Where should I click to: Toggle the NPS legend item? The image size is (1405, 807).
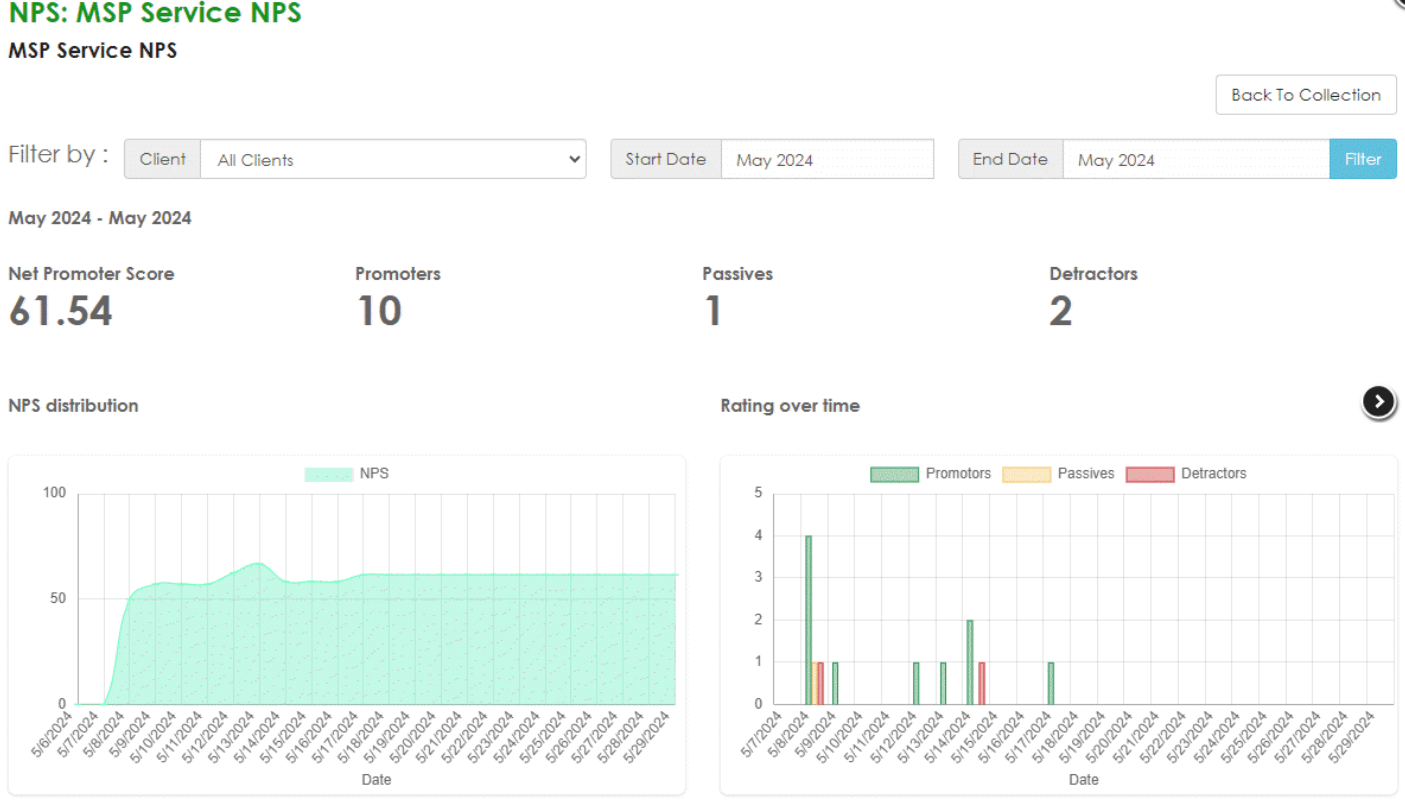point(329,474)
